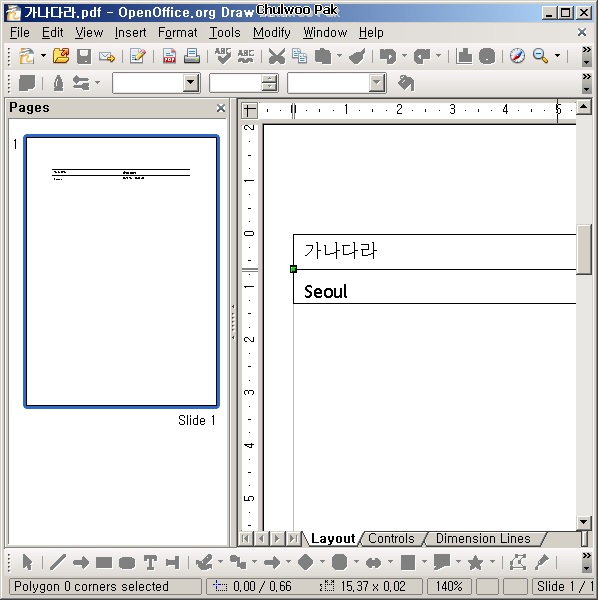Send document as e-mail icon
Screen dimensions: 598x600
(x=107, y=57)
